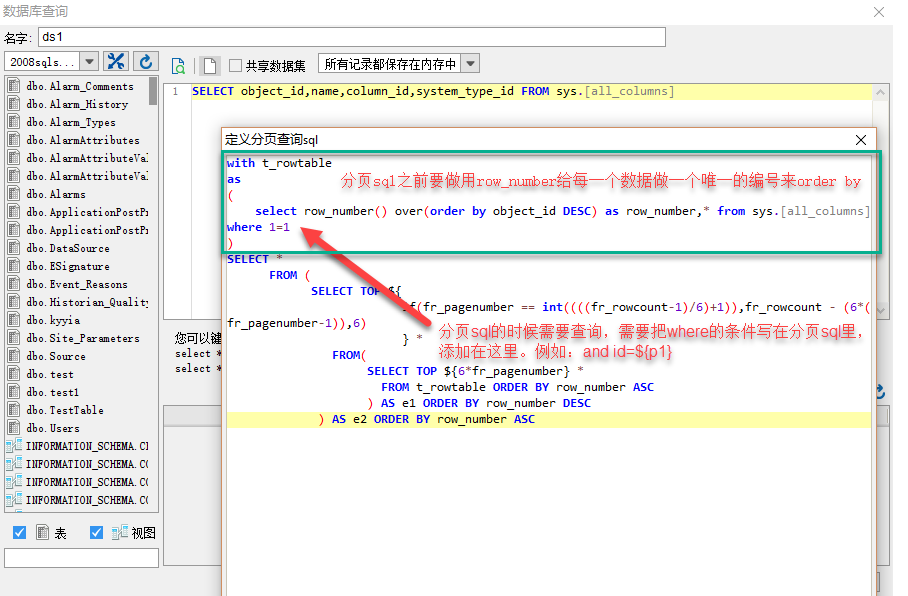Click the table icon next to 表 checkbox
The height and width of the screenshot is (596, 908).
pos(42,532)
